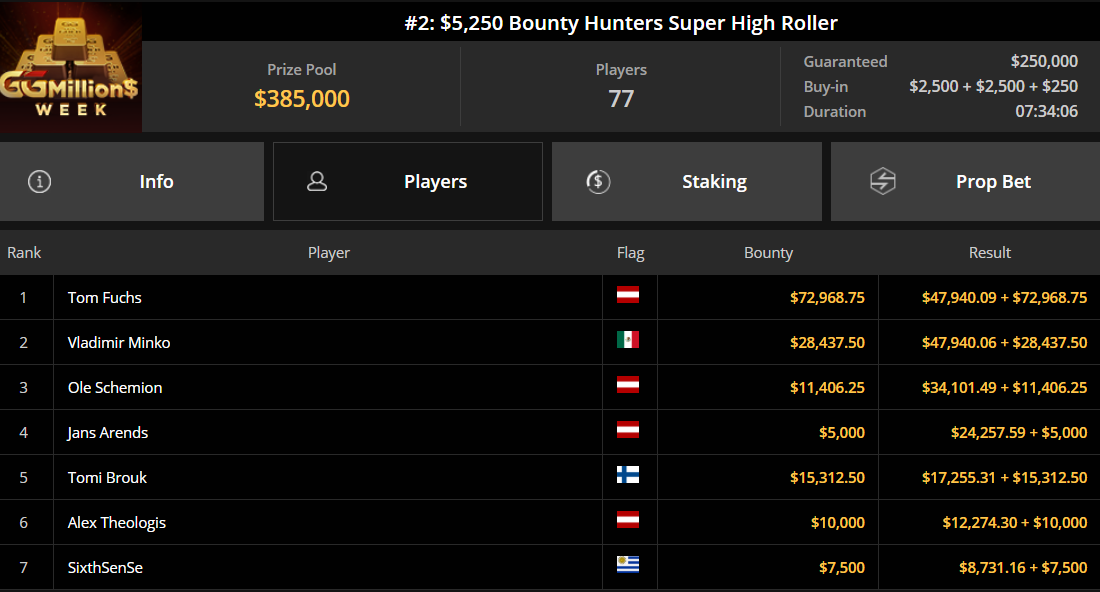Click the Player column header
Screen dimensions: 1100x592
pos(329,253)
